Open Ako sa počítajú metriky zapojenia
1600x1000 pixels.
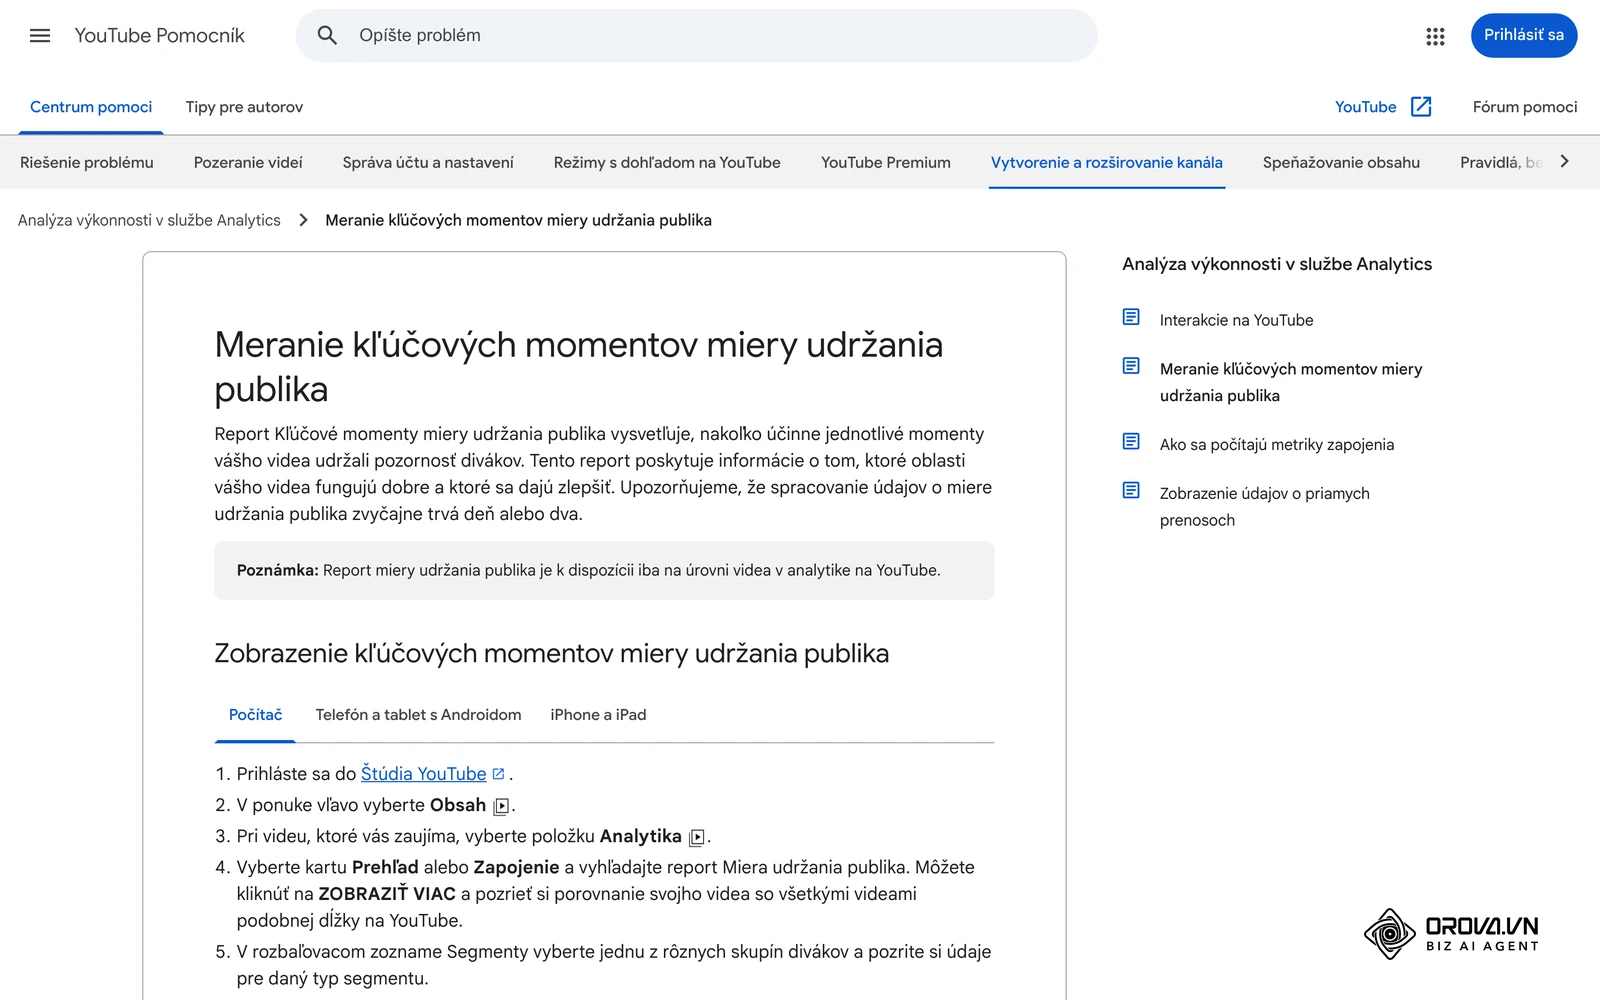click(1277, 445)
